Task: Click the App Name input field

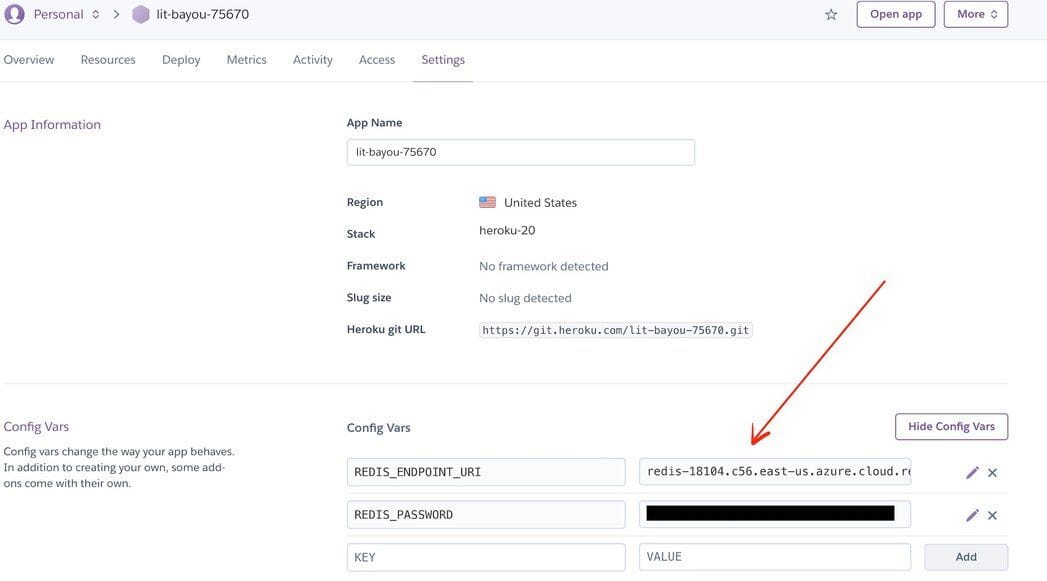Action: pyautogui.click(x=520, y=151)
